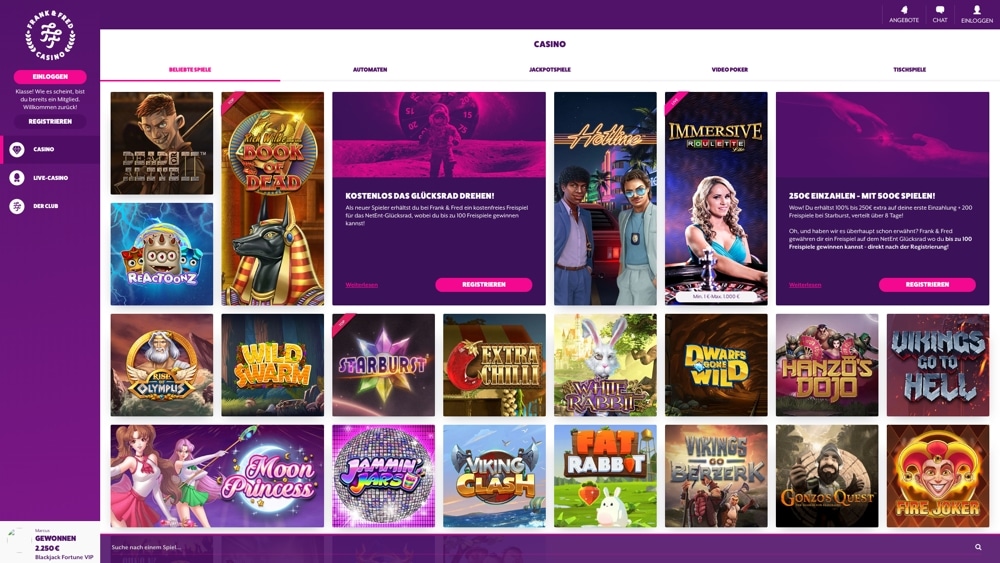The height and width of the screenshot is (563, 1000).
Task: Open the Starburst game thumbnail
Action: click(x=383, y=365)
